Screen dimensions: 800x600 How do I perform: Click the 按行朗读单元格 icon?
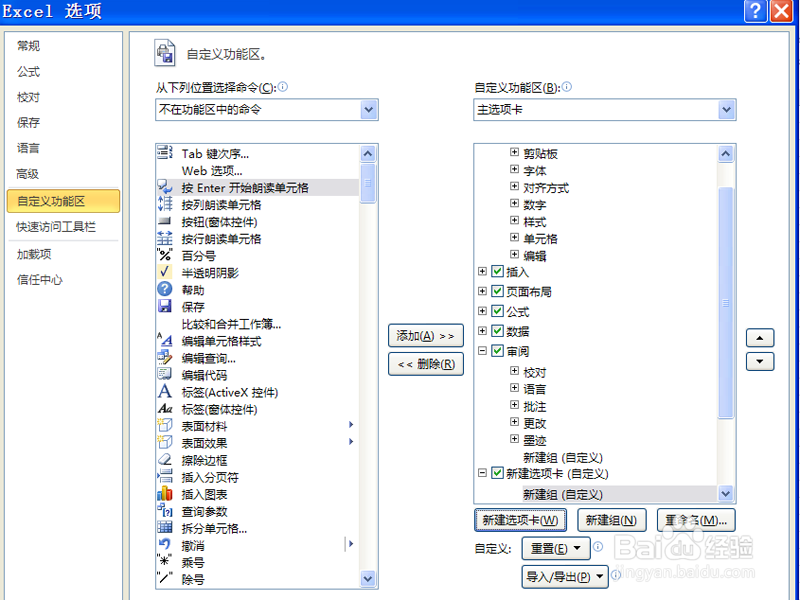tap(164, 238)
